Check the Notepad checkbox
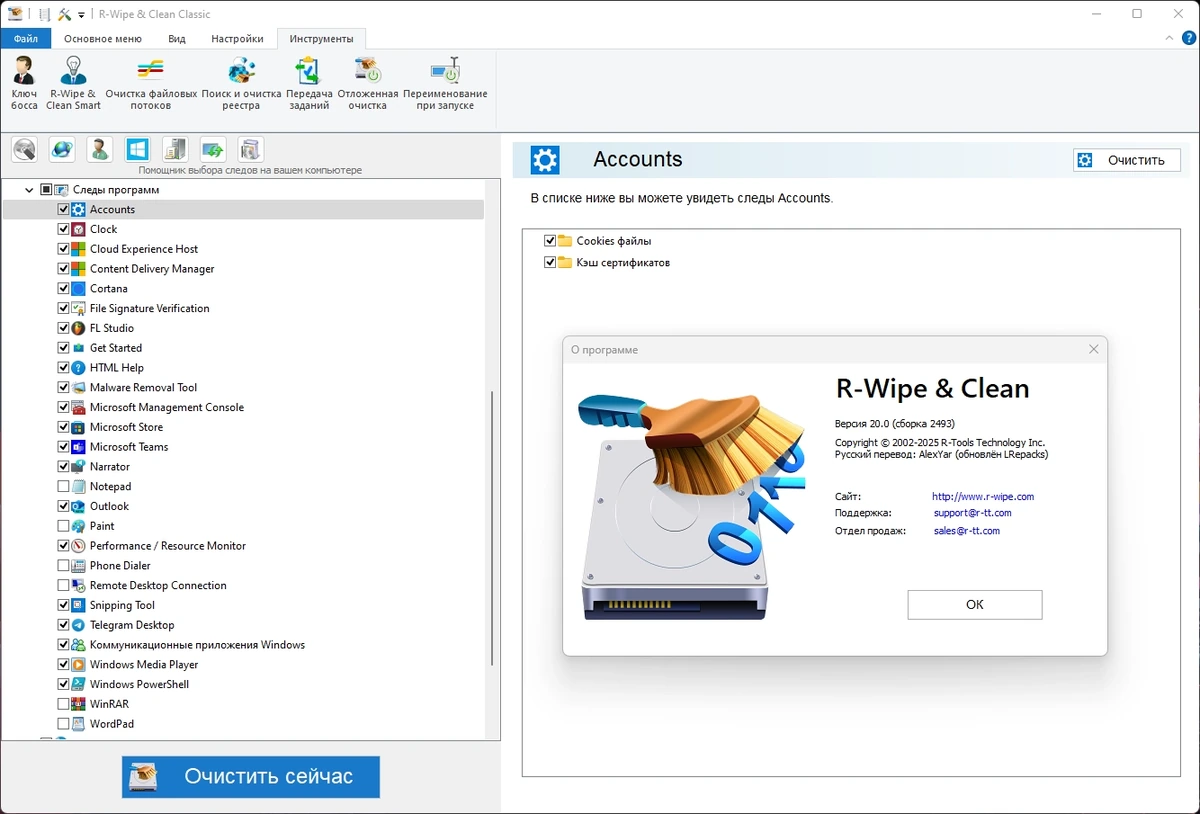The height and width of the screenshot is (814, 1200). click(64, 486)
